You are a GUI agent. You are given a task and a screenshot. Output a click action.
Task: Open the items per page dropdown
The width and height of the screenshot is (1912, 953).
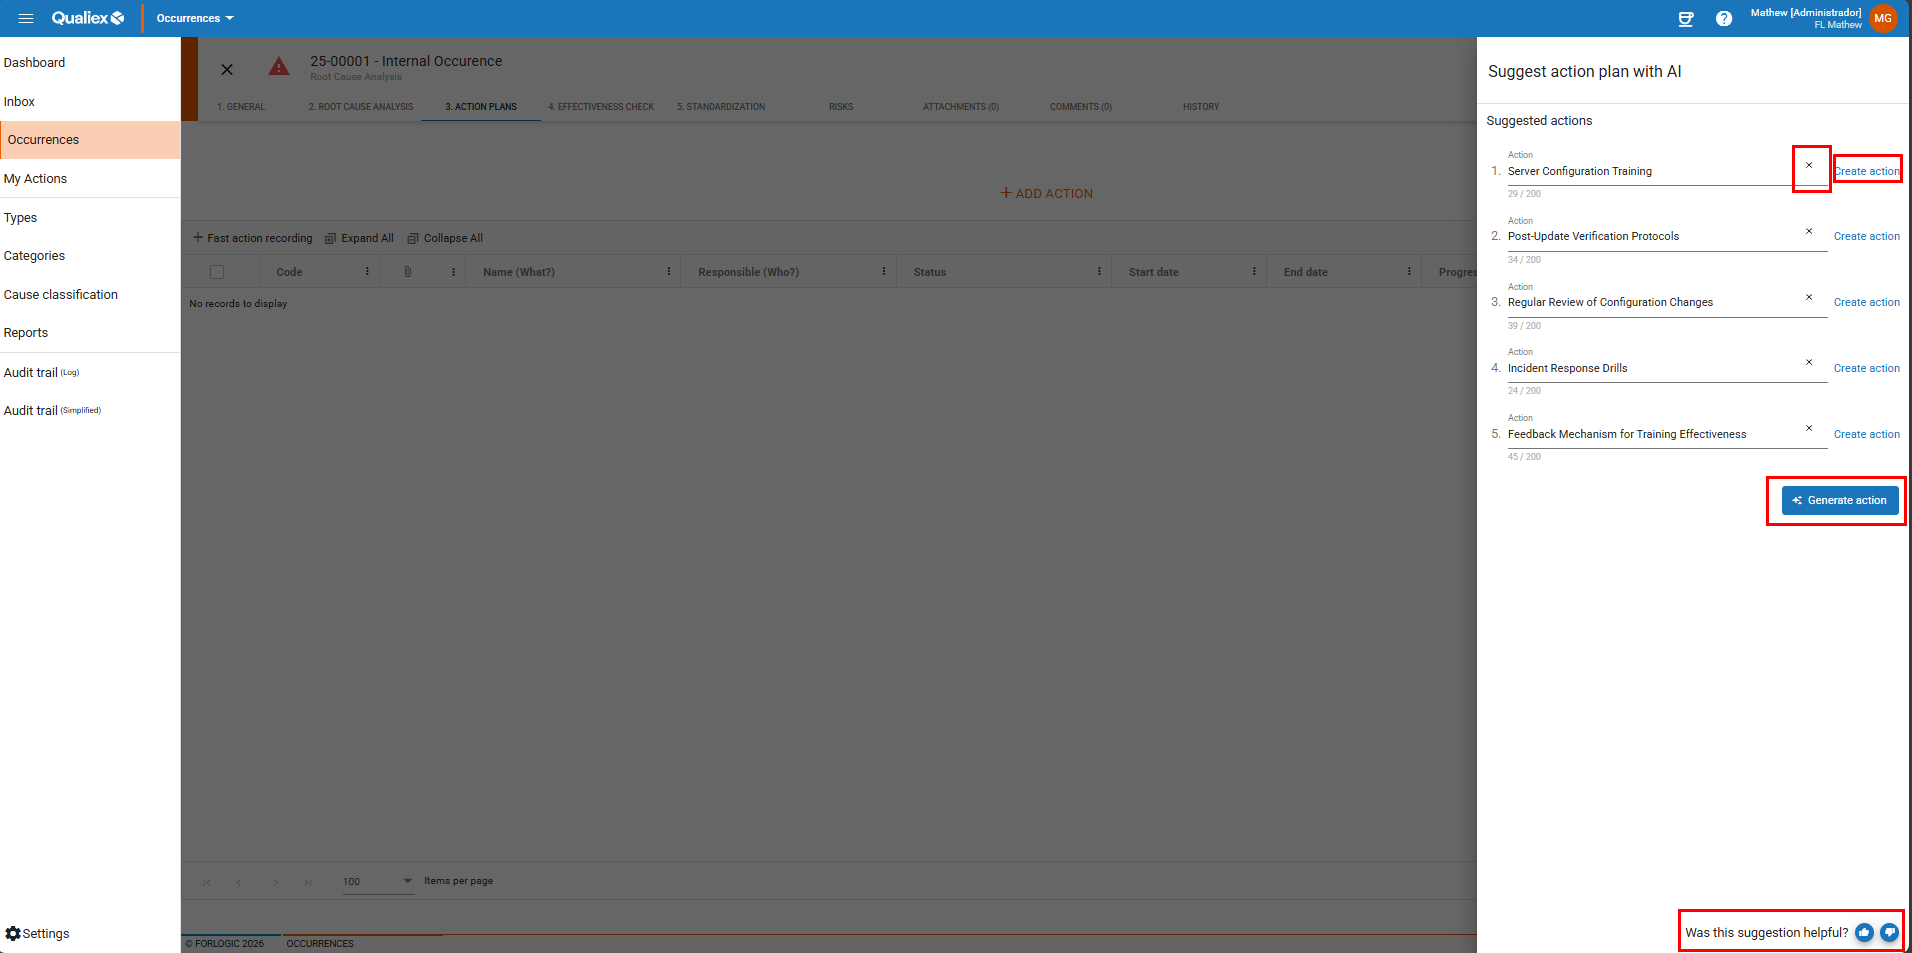[378, 881]
